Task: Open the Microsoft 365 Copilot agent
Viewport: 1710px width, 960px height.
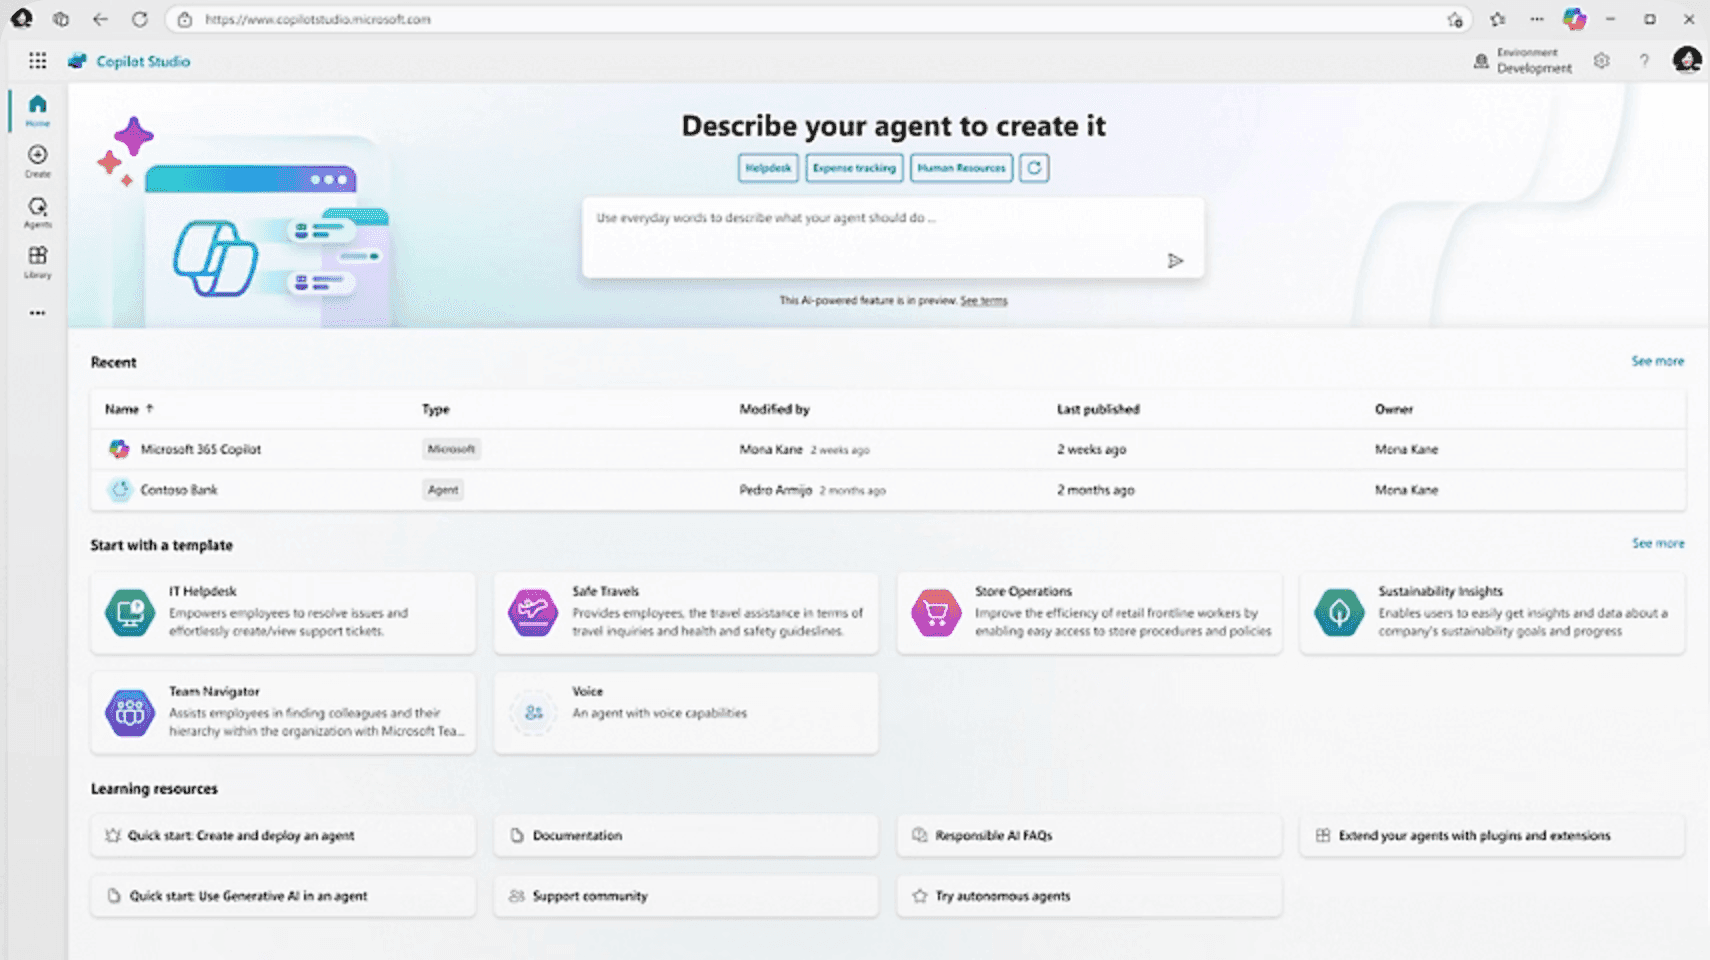Action: click(x=200, y=449)
